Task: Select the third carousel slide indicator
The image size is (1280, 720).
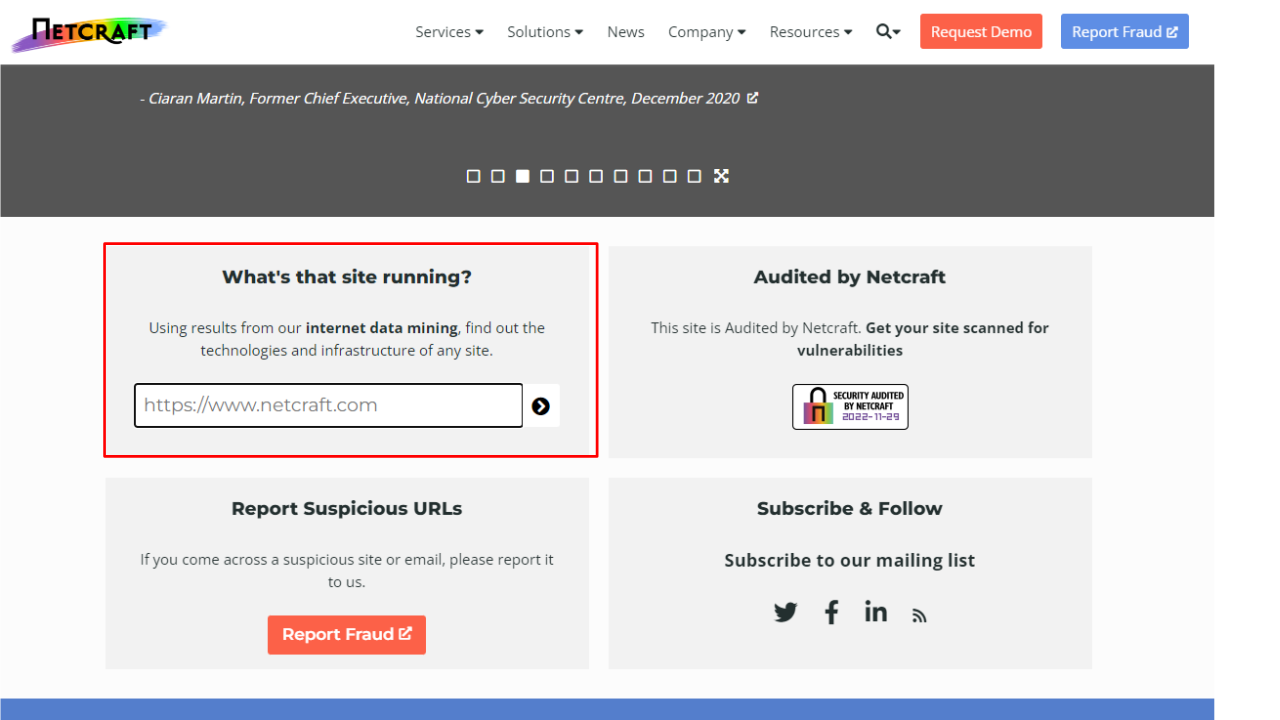Action: click(x=522, y=176)
